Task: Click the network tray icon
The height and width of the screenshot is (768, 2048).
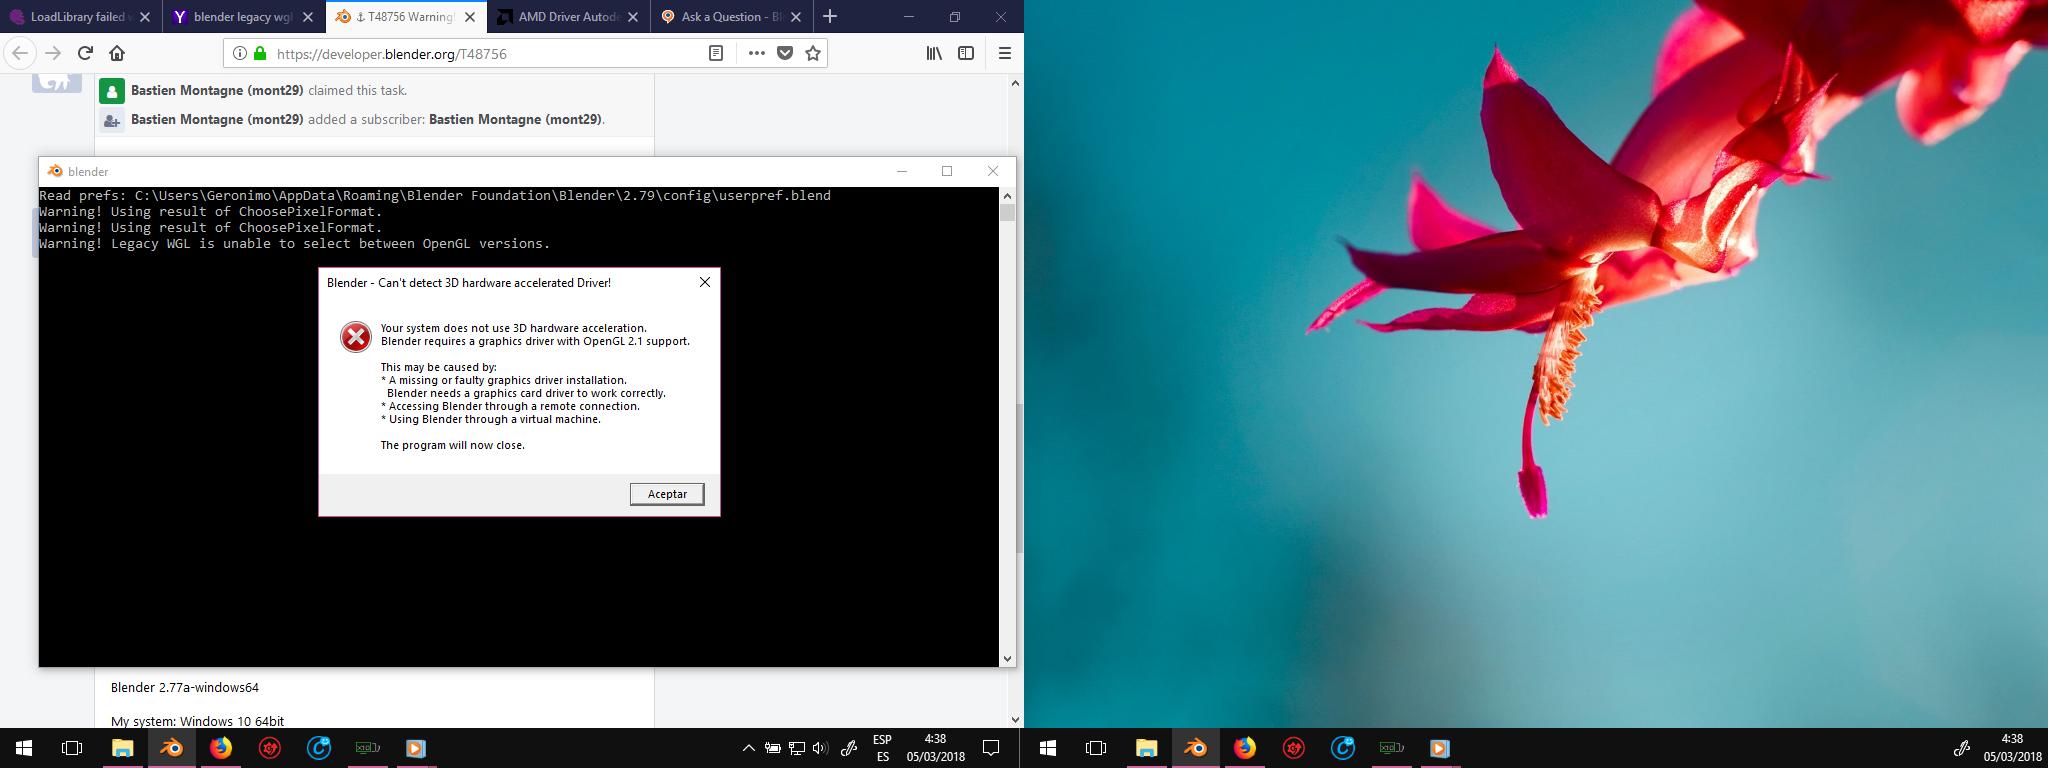Action: pos(797,748)
